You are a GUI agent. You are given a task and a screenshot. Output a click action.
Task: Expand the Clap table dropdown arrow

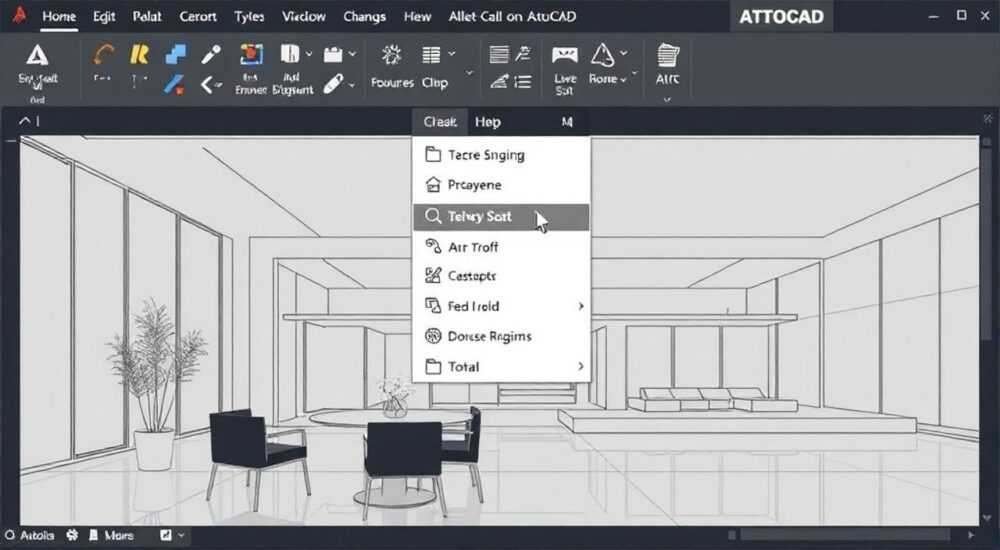(x=452, y=54)
